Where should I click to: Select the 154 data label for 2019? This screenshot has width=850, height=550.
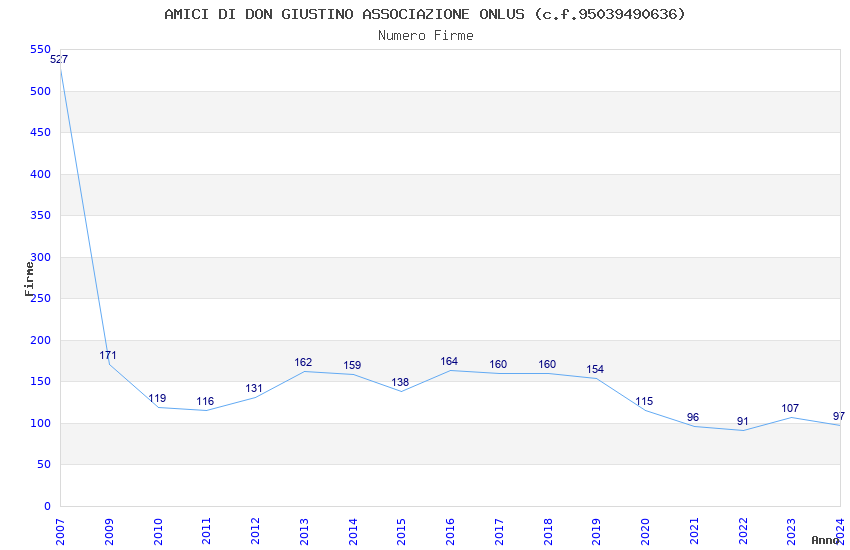595,370
